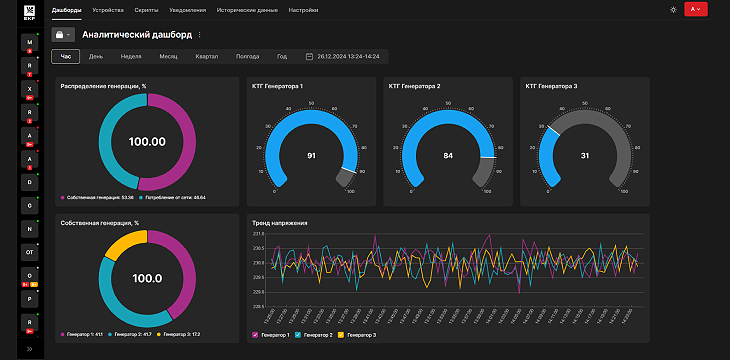Open the Устройства tab
Viewport: 730px width, 360px height.
pos(108,10)
